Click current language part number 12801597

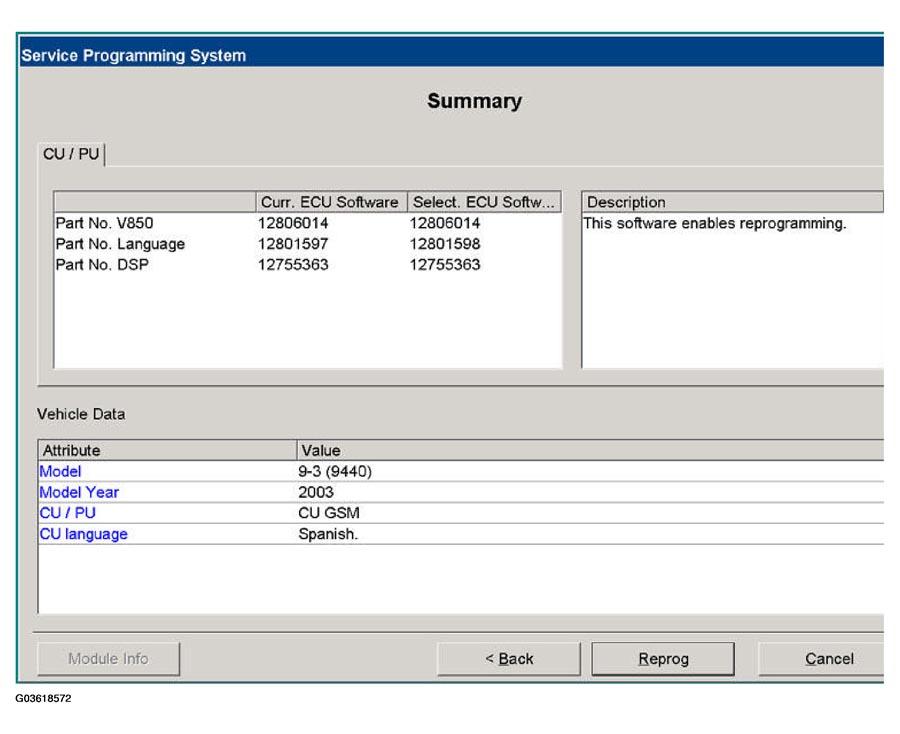(293, 243)
